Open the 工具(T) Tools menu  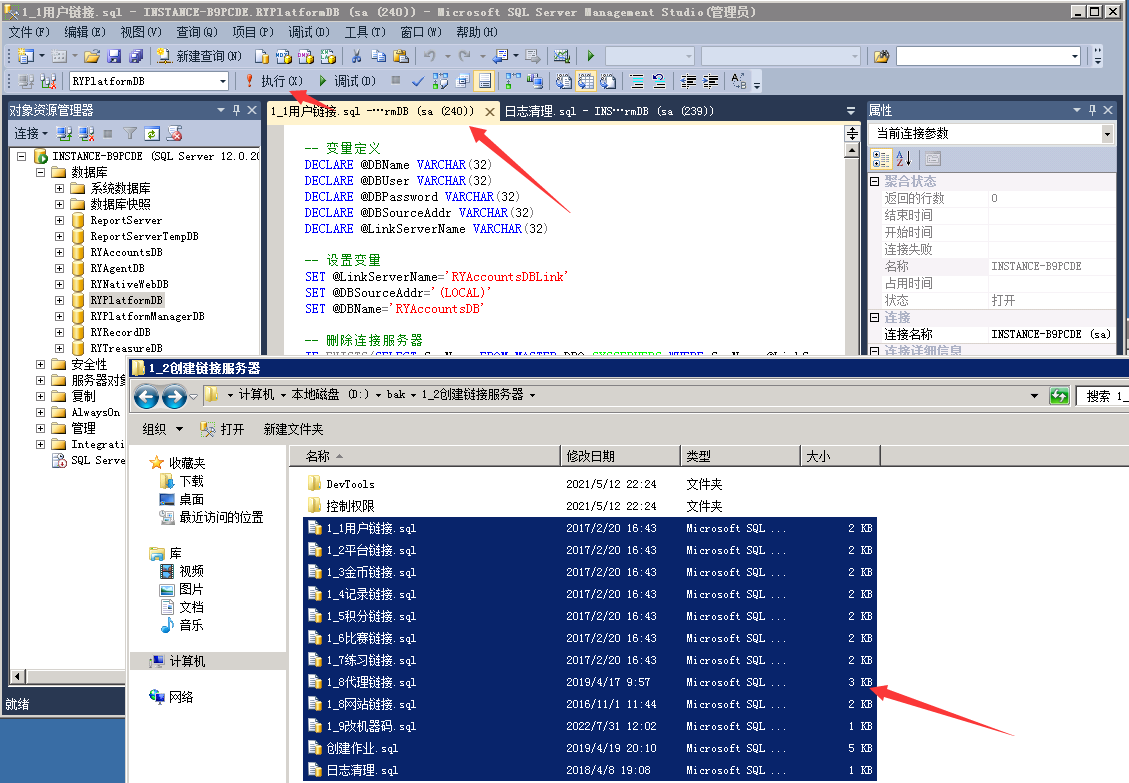pos(365,32)
